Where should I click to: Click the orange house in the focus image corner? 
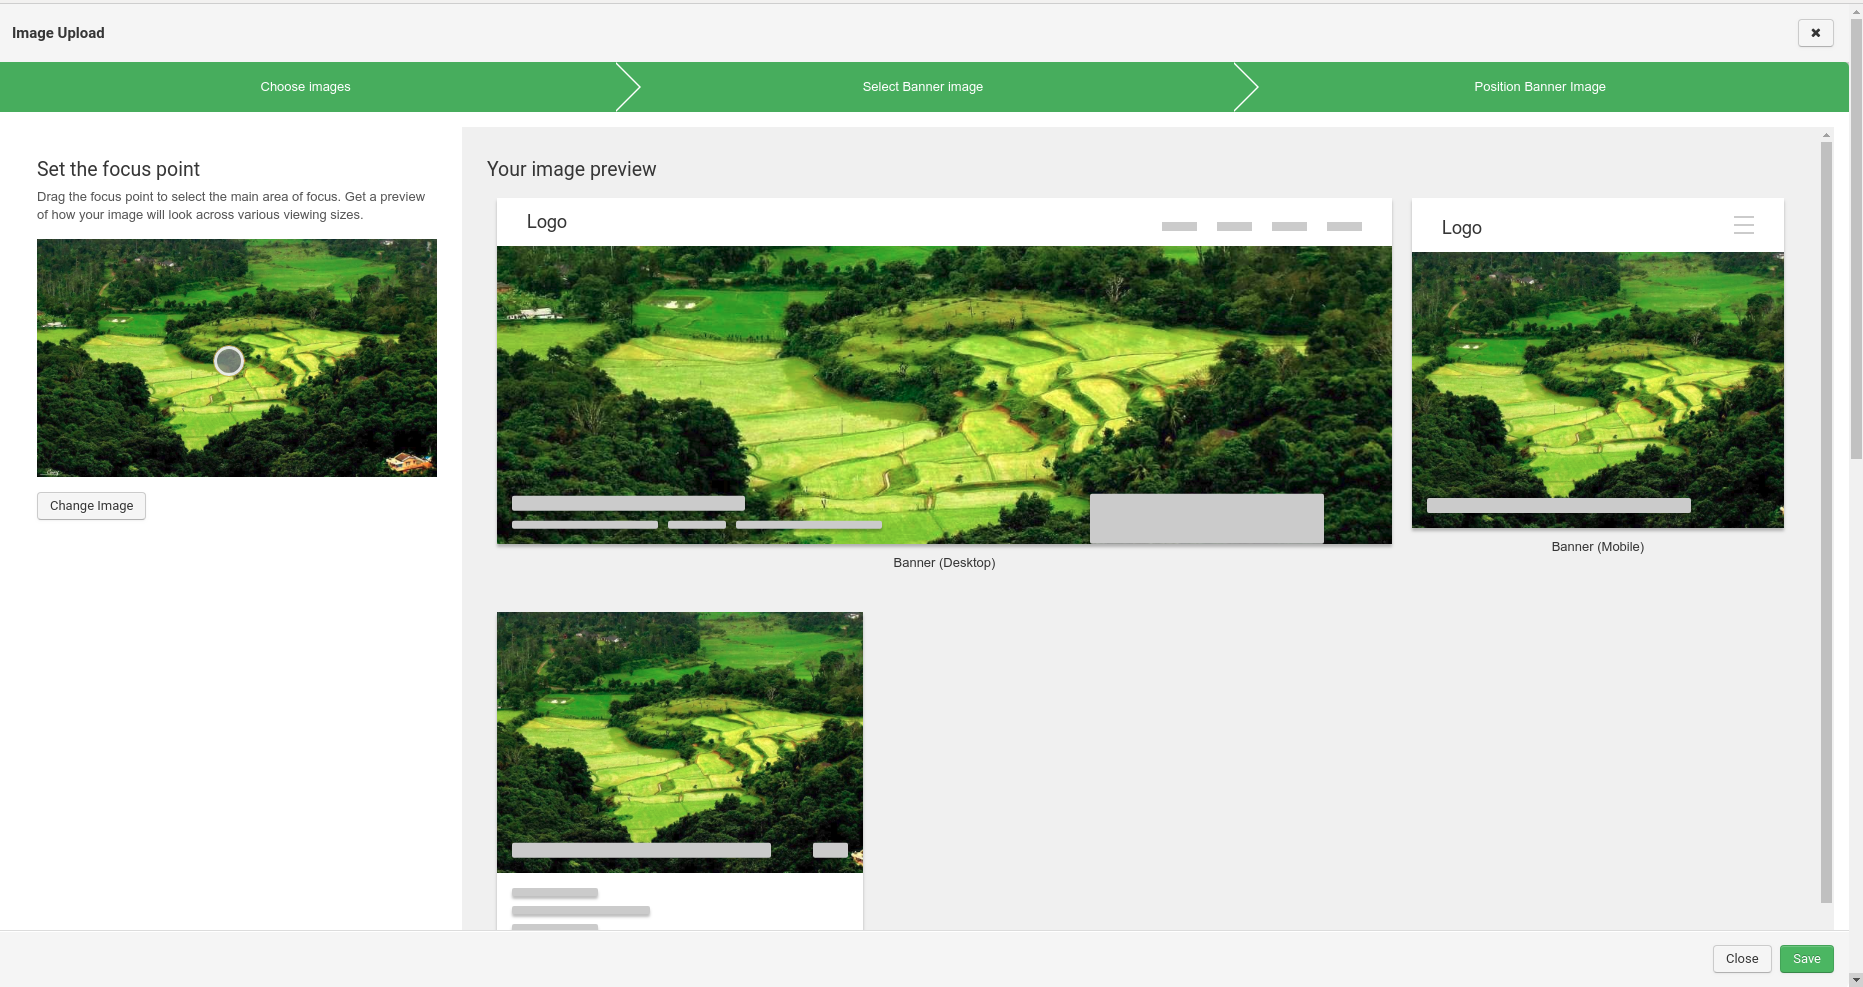coord(408,462)
